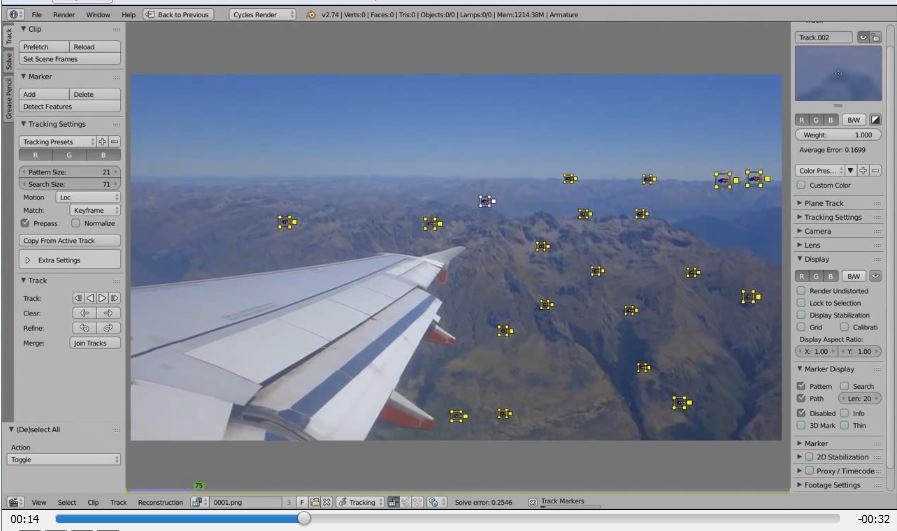
Task: Clear track path after current frame
Action: 108,313
